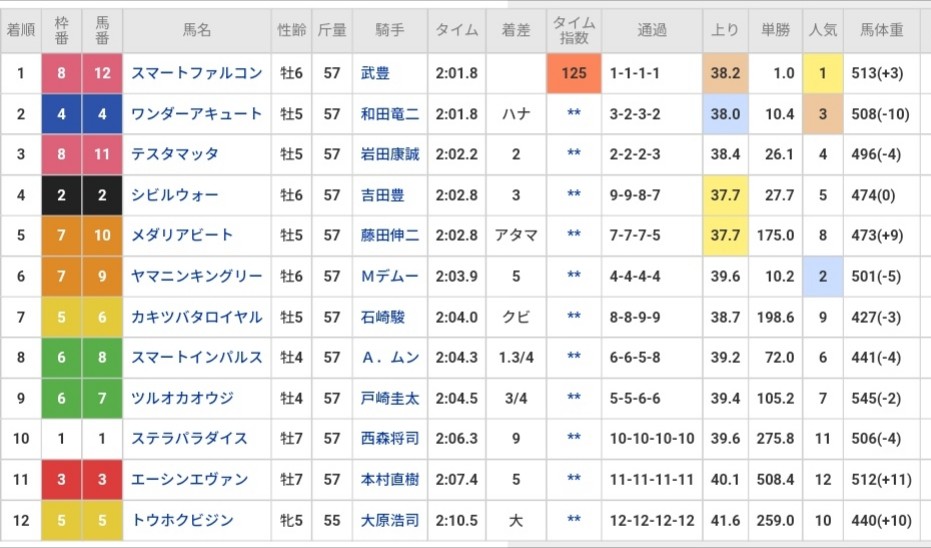Click jockey name 岩田康誠

tap(389, 154)
